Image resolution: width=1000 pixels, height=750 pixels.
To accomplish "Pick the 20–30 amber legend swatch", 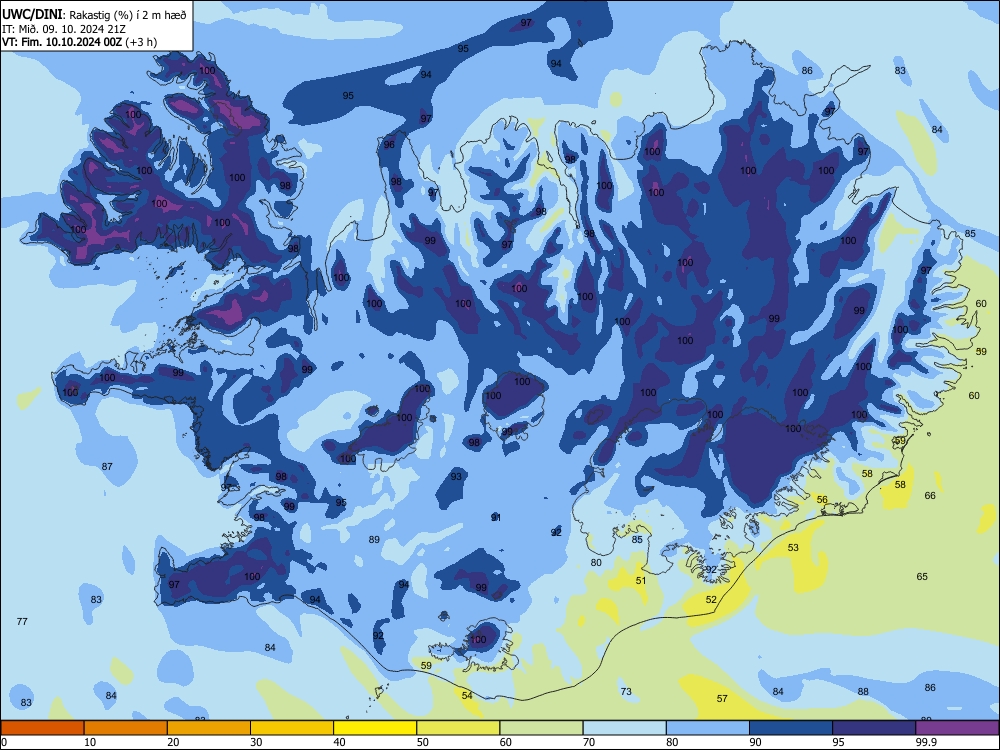I will 209,728.
